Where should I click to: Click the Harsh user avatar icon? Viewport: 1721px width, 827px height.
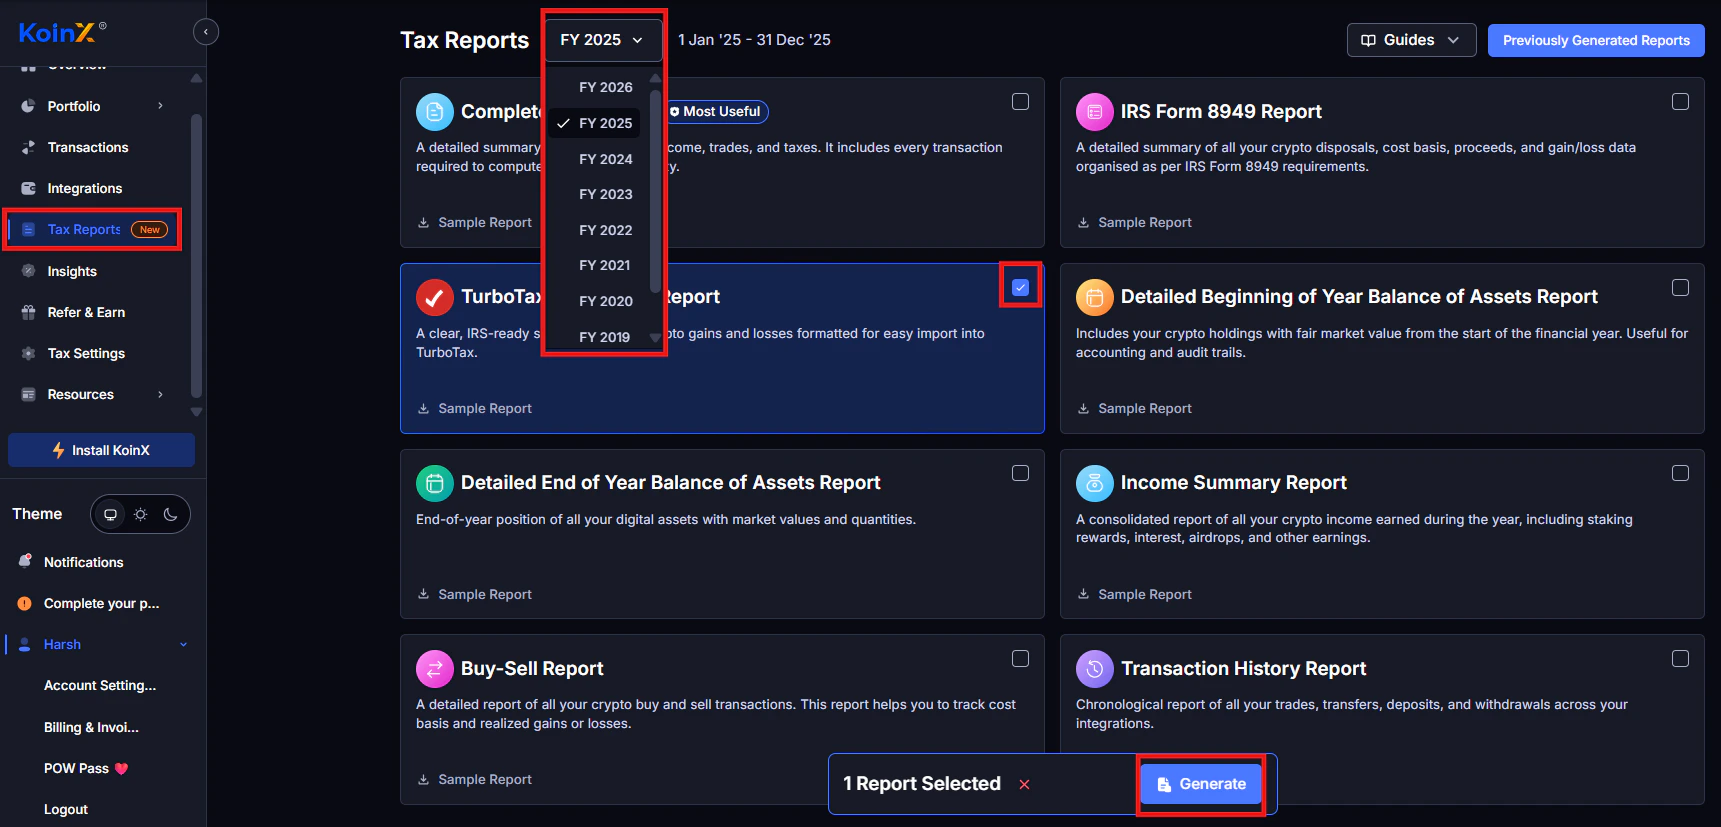click(25, 645)
